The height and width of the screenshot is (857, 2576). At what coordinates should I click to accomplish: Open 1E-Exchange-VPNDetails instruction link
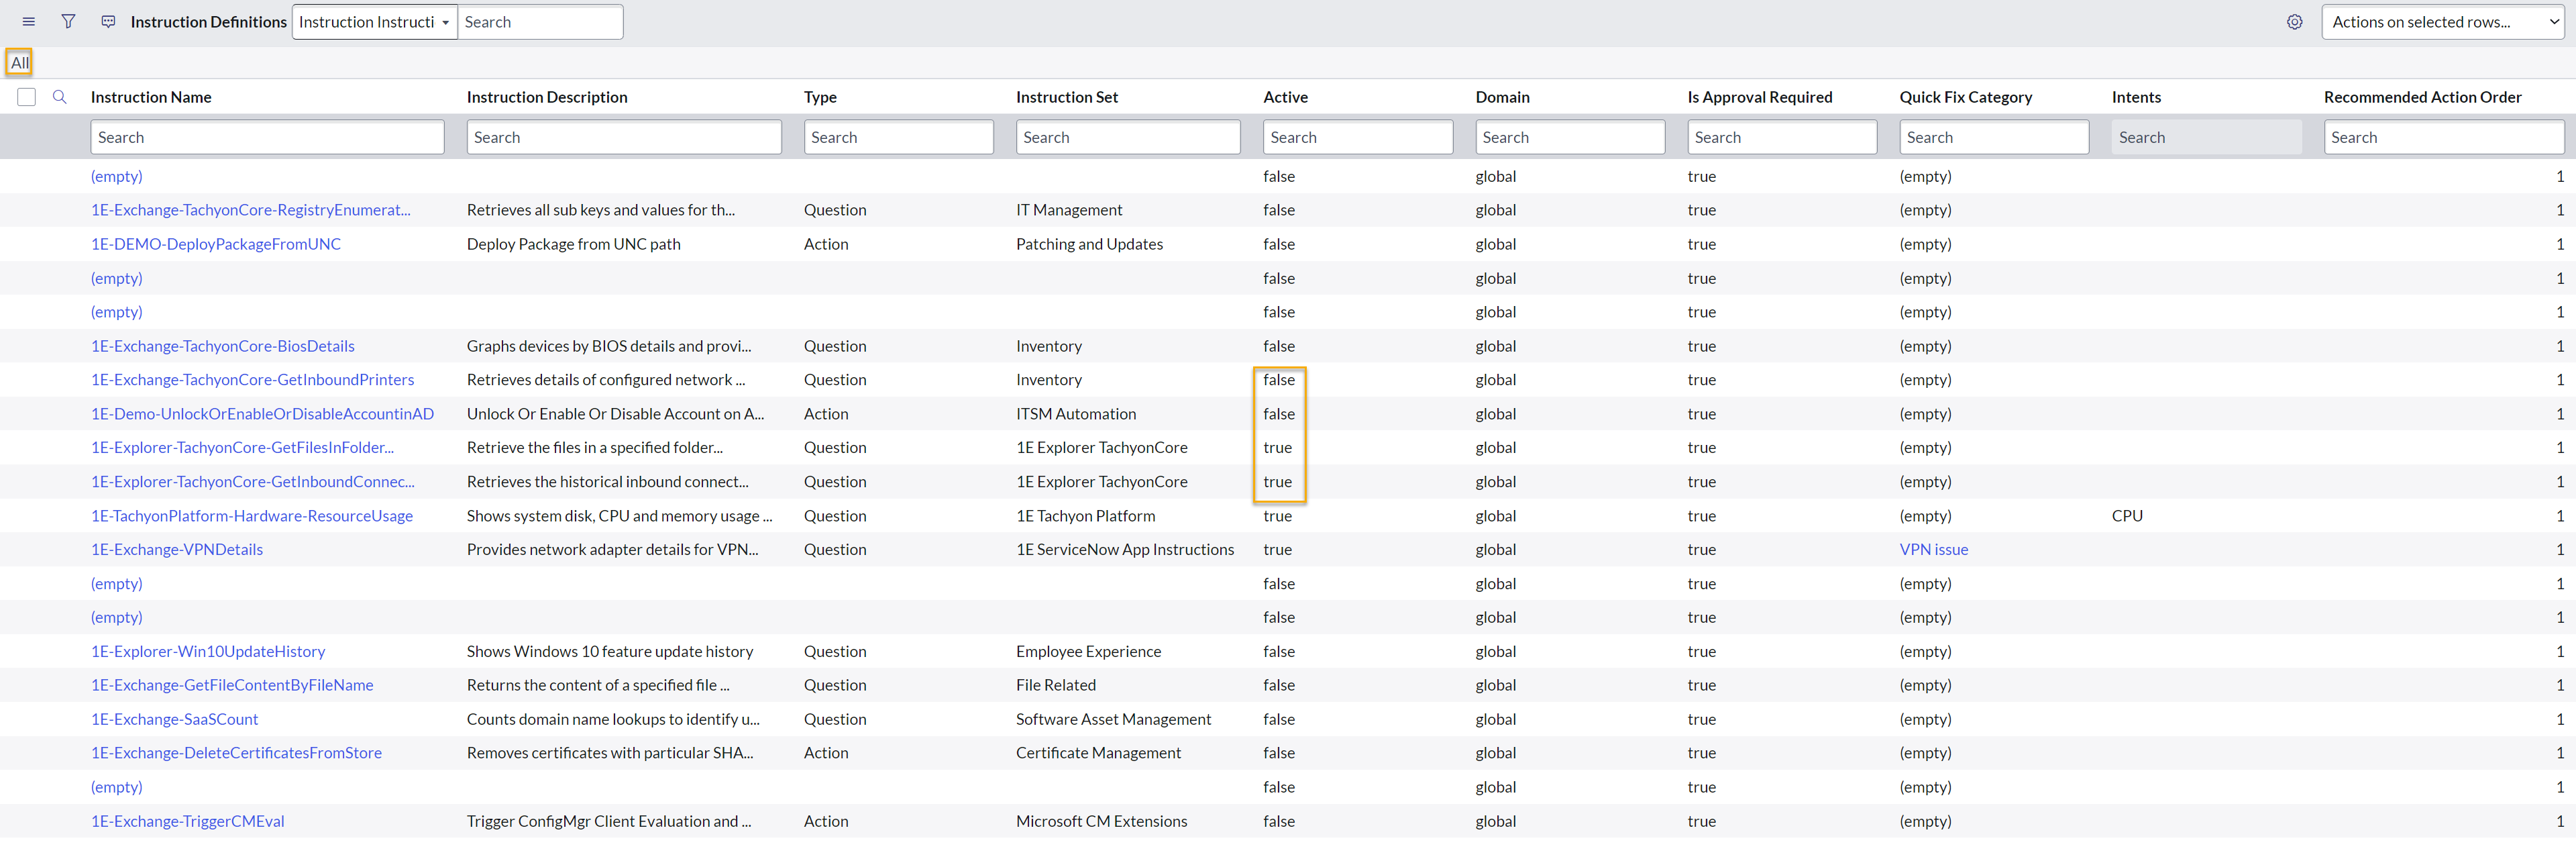(177, 550)
